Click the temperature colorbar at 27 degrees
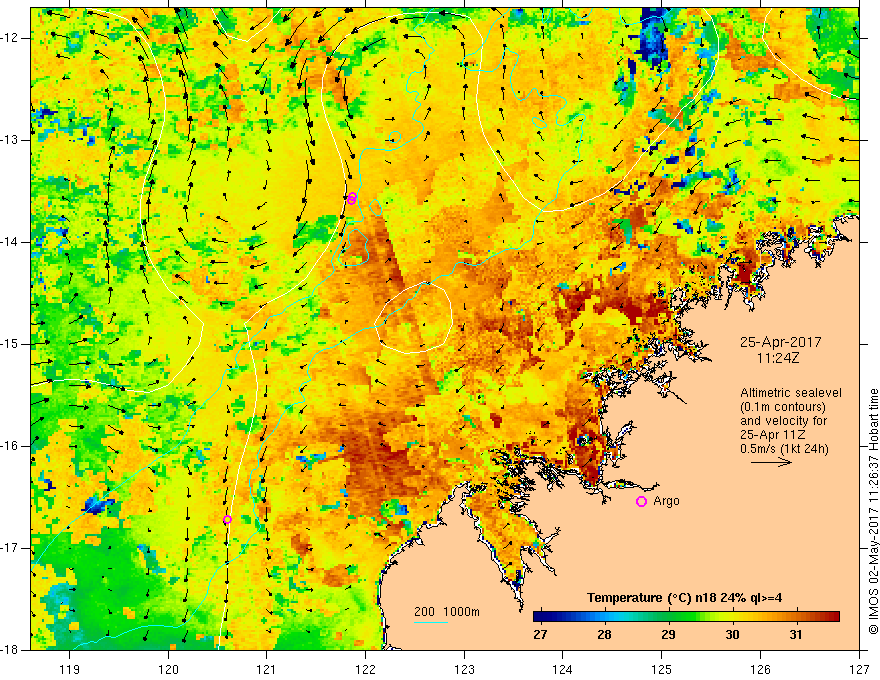The width and height of the screenshot is (880, 680). click(540, 617)
